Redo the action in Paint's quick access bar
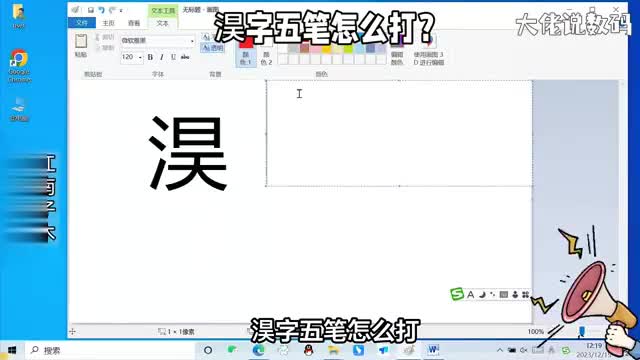 tap(112, 10)
